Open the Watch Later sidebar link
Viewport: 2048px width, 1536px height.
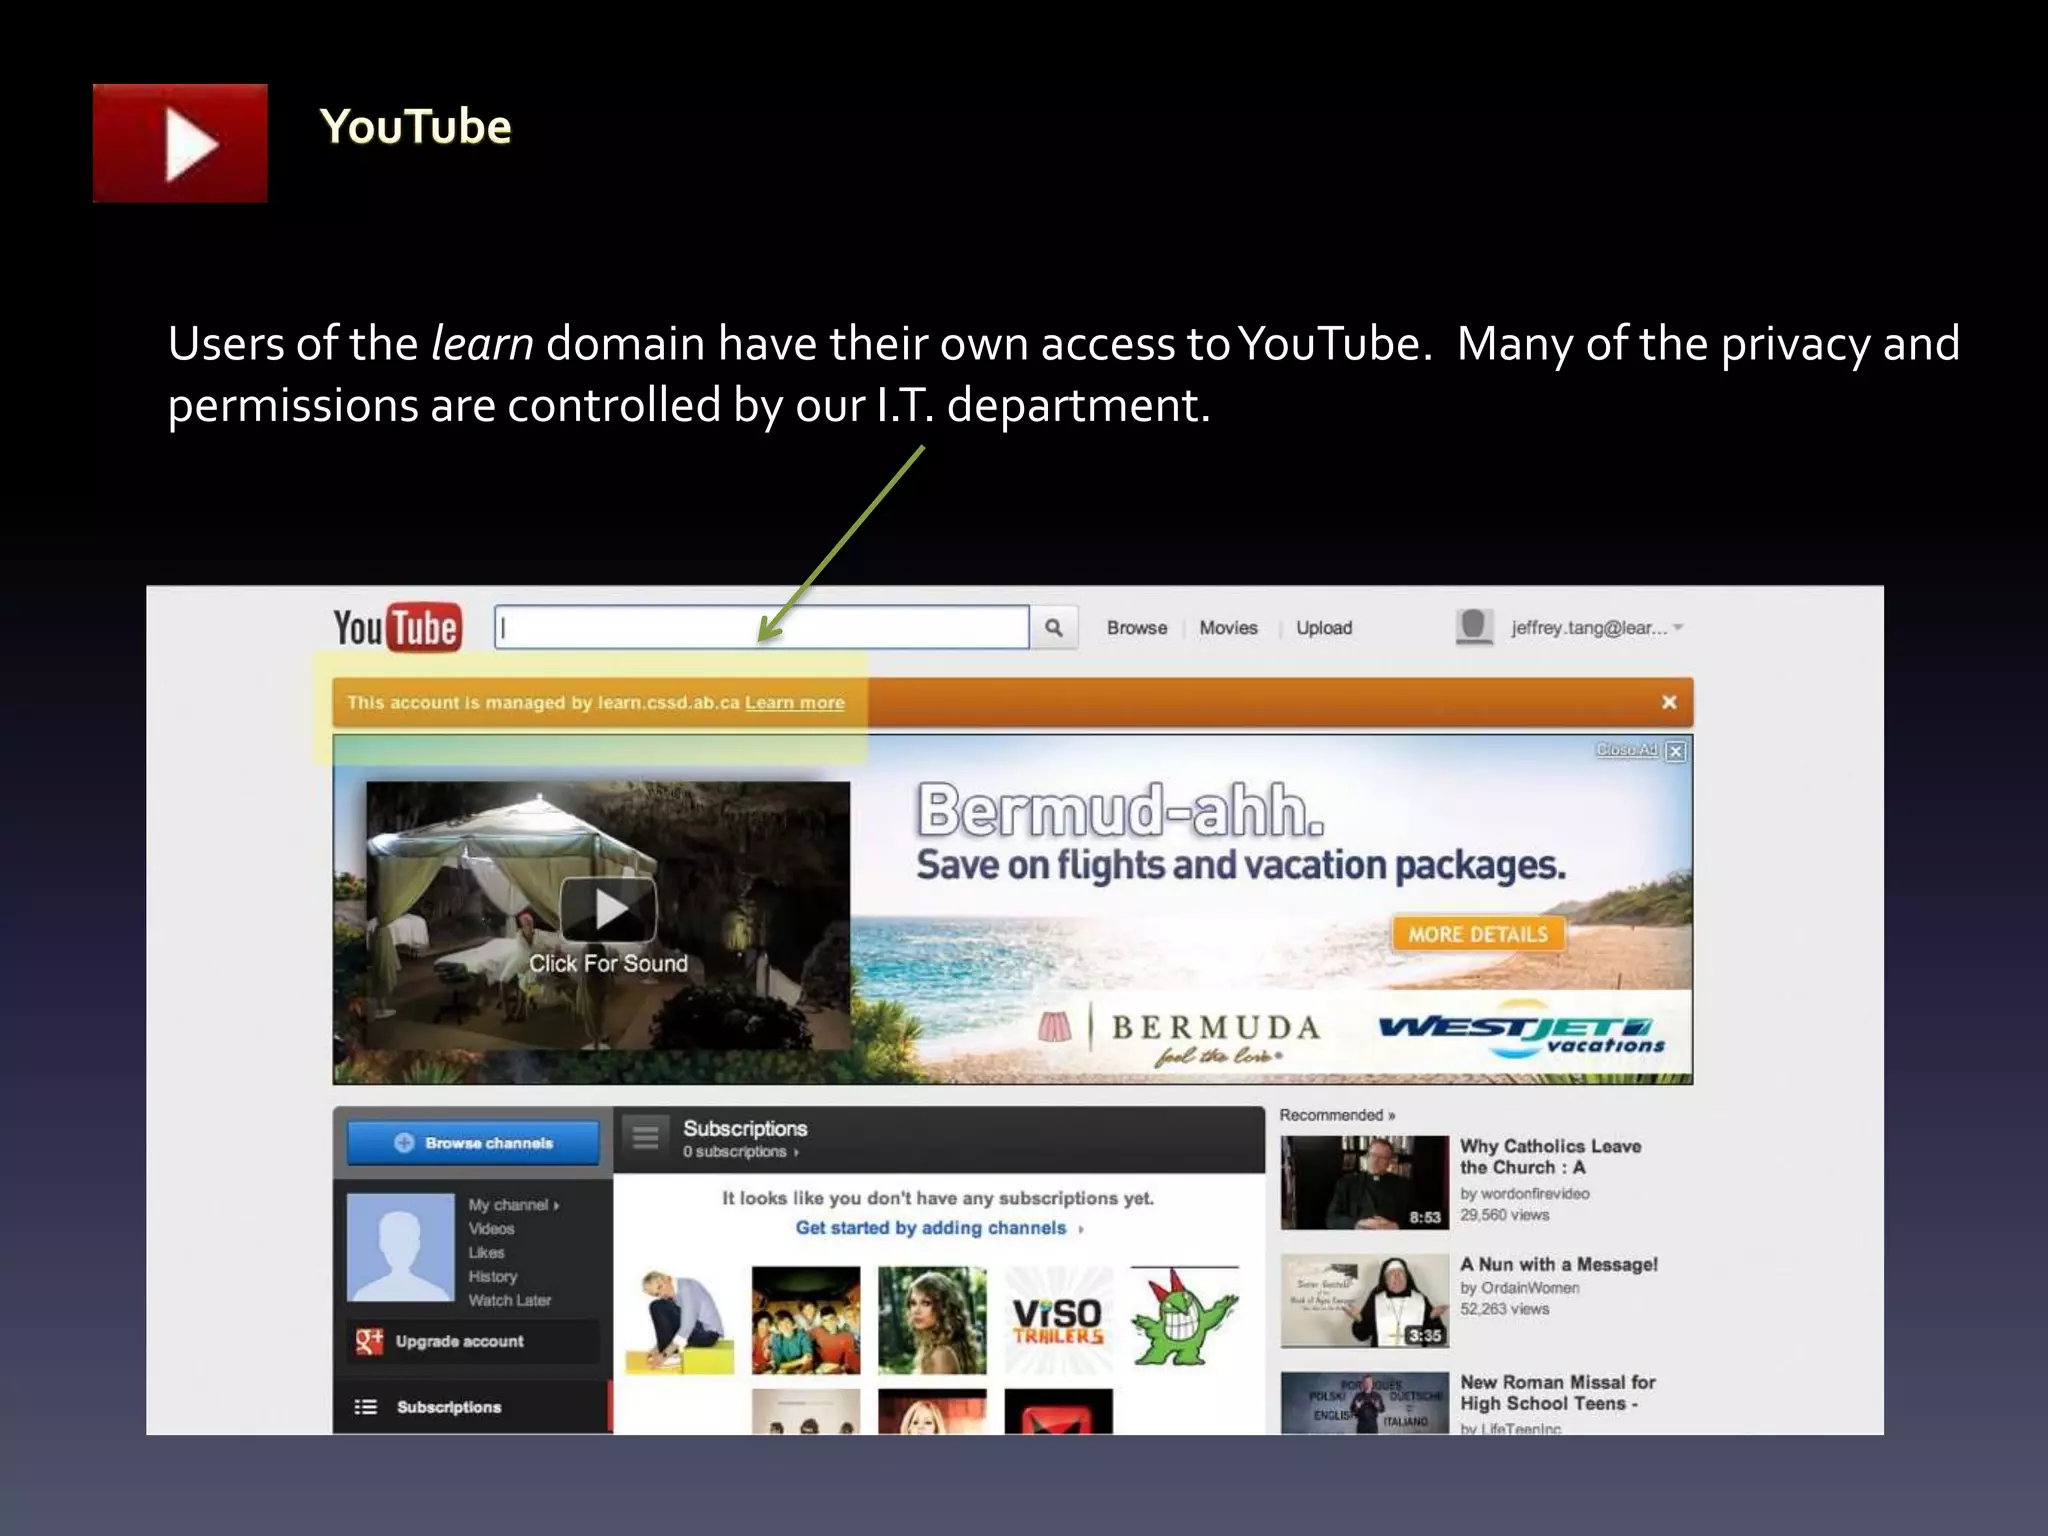pyautogui.click(x=510, y=1301)
